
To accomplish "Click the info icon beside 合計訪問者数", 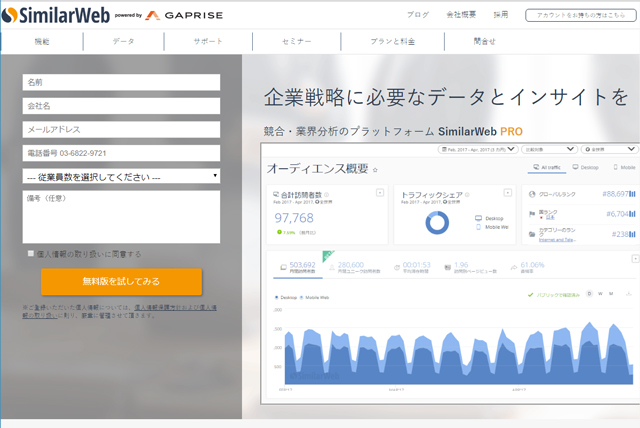I will tap(326, 195).
